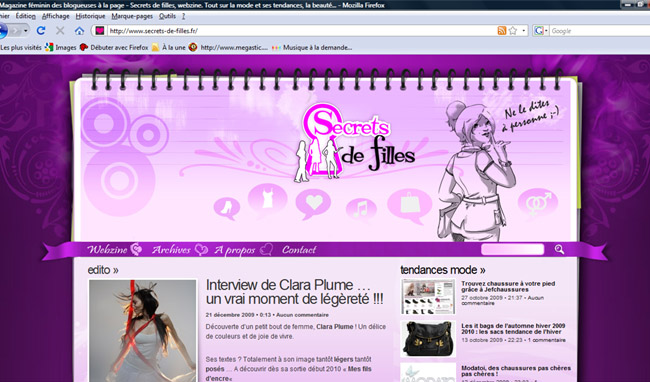Screen dimensions: 650x382
Task: Click '1 commentaire' under it bags article
Action: pyautogui.click(x=546, y=340)
